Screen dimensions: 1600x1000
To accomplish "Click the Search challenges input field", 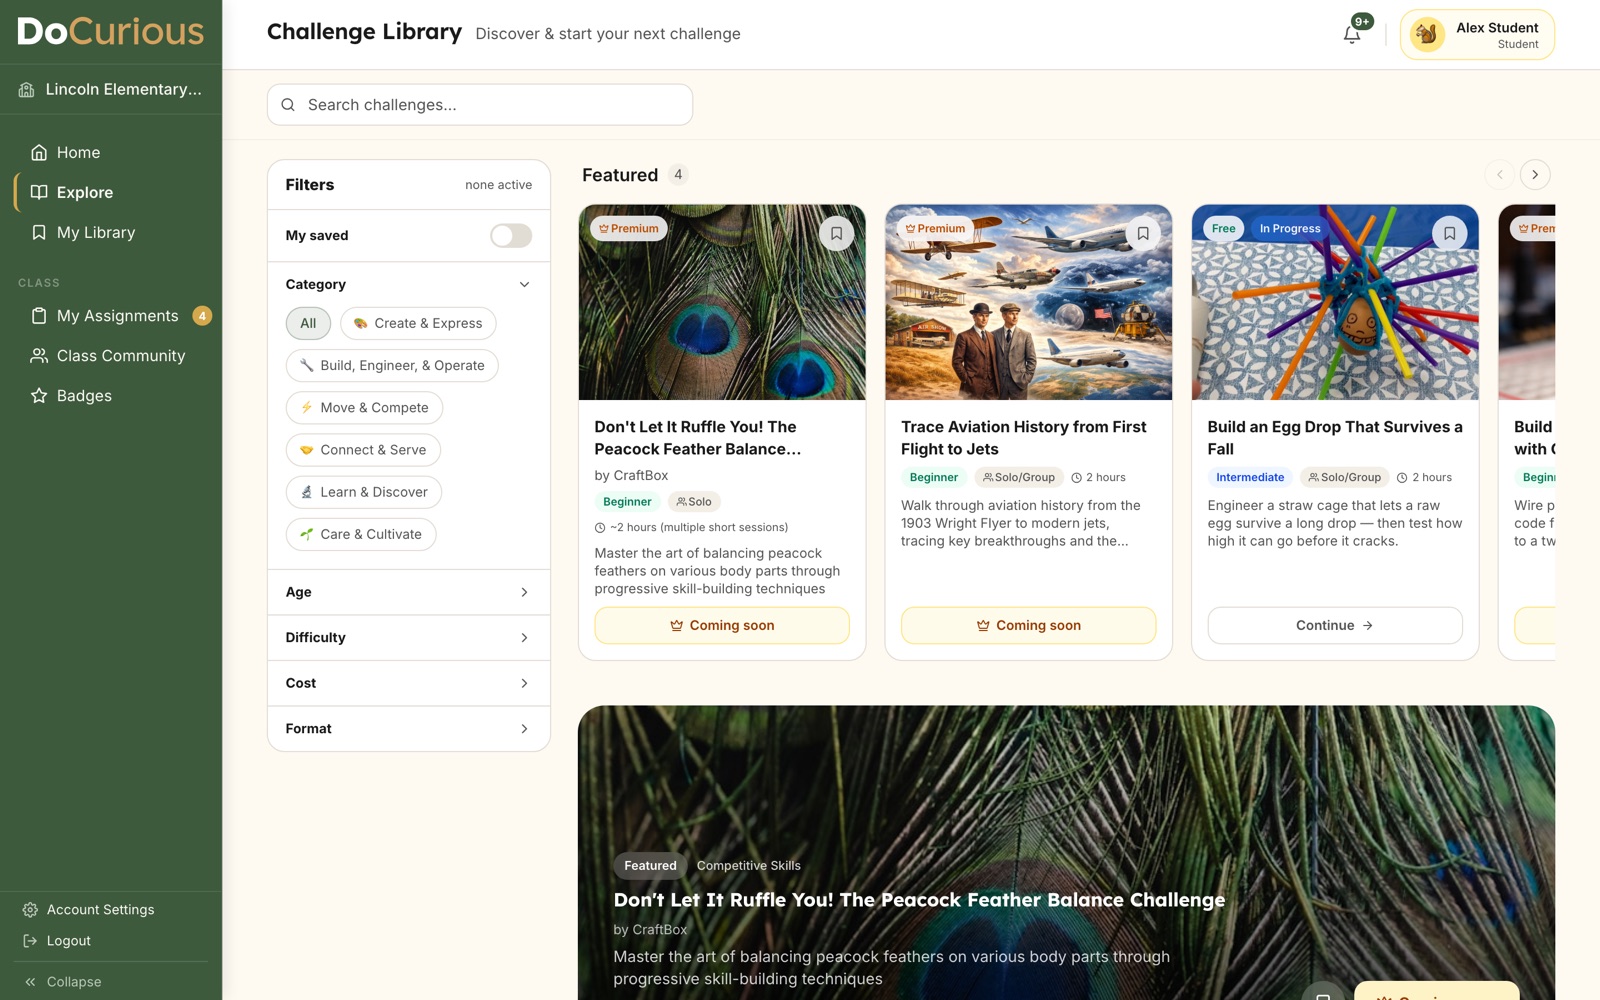I will tap(480, 105).
